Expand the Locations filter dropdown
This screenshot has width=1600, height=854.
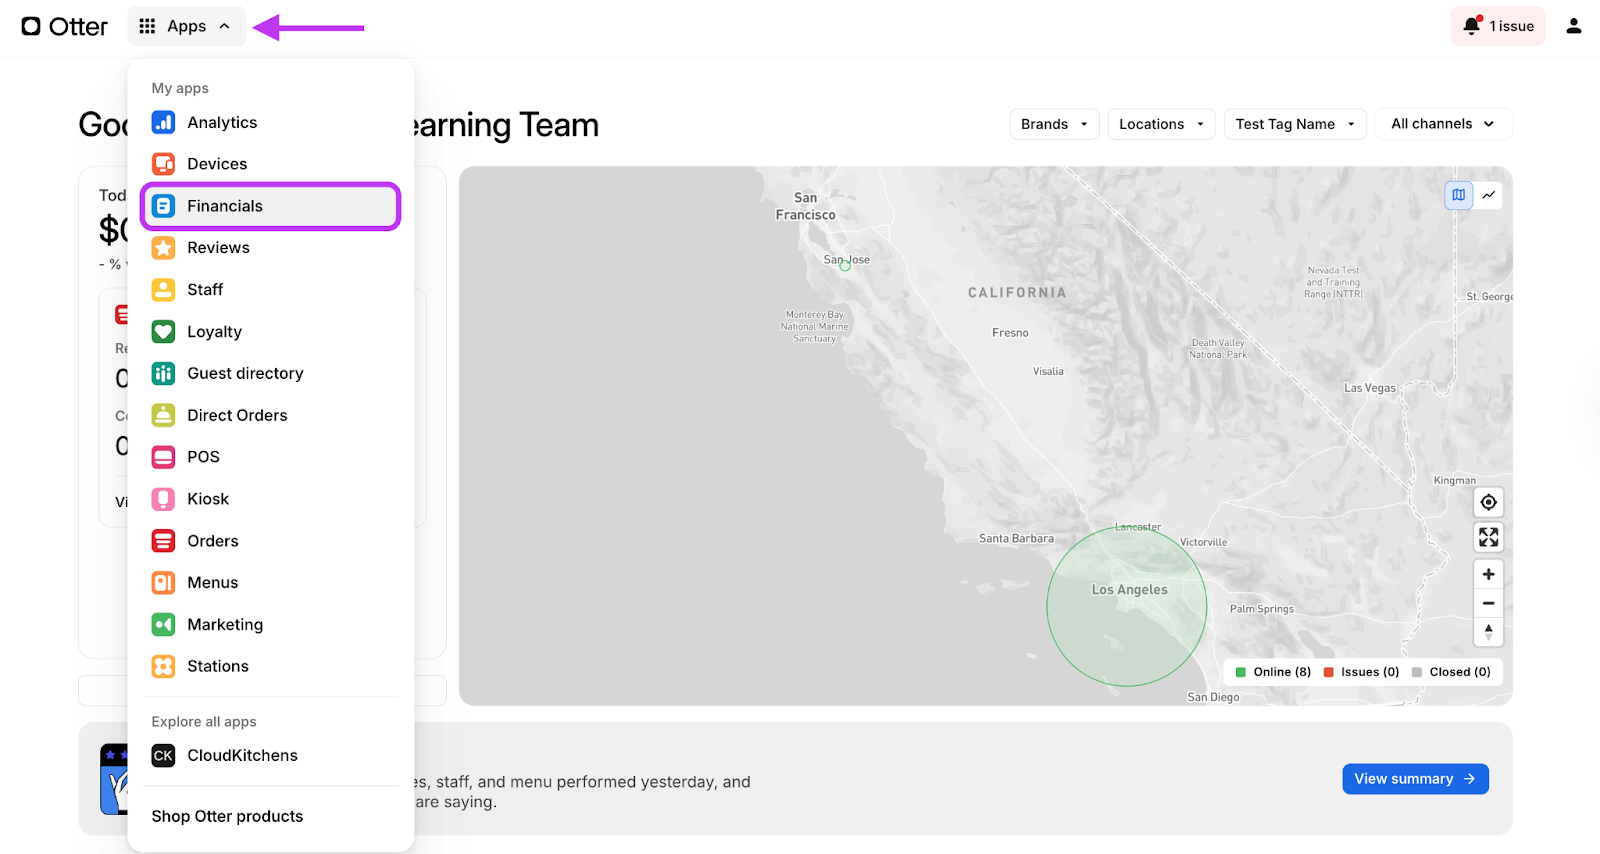click(1161, 124)
